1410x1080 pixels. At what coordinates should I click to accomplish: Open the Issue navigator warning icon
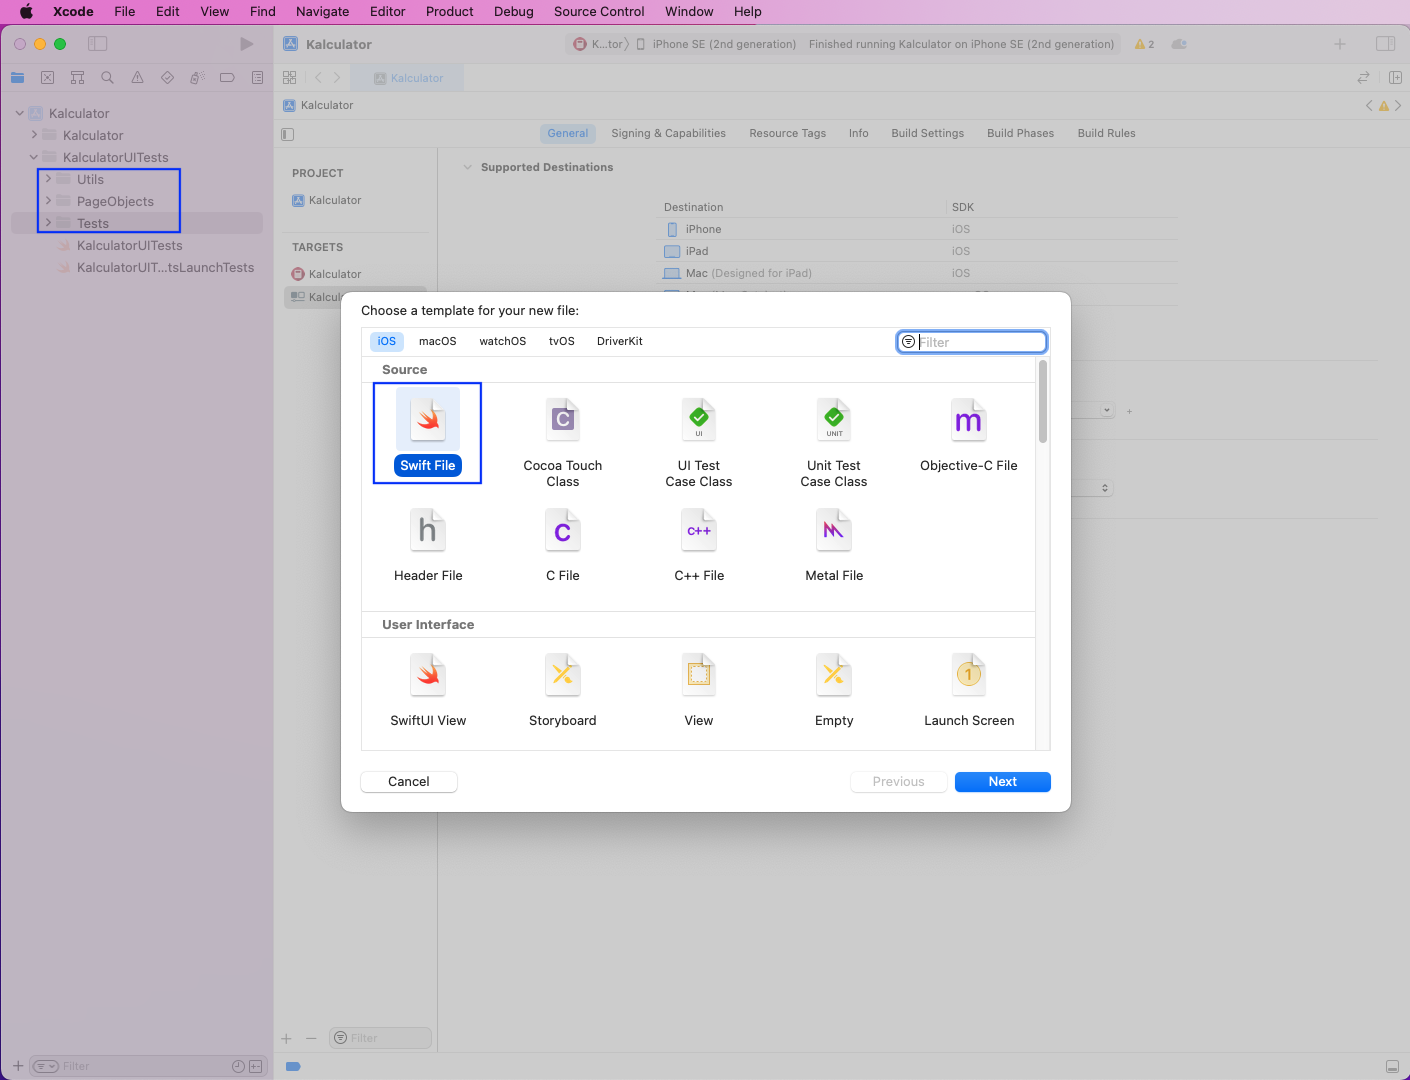pyautogui.click(x=137, y=78)
